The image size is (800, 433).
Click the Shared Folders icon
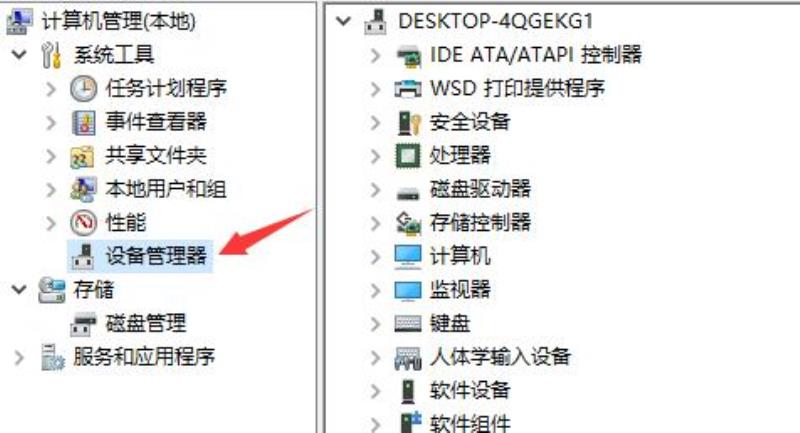click(x=82, y=156)
